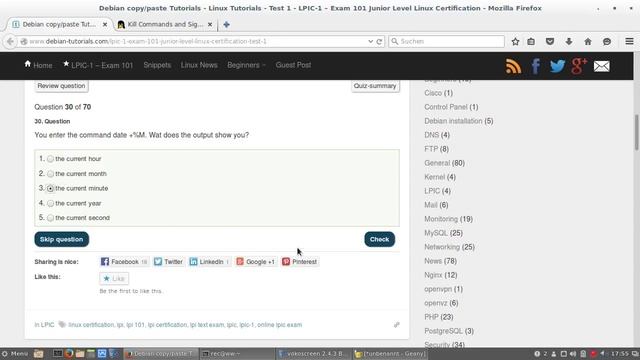Click the clock showing 17:55

tap(620, 354)
